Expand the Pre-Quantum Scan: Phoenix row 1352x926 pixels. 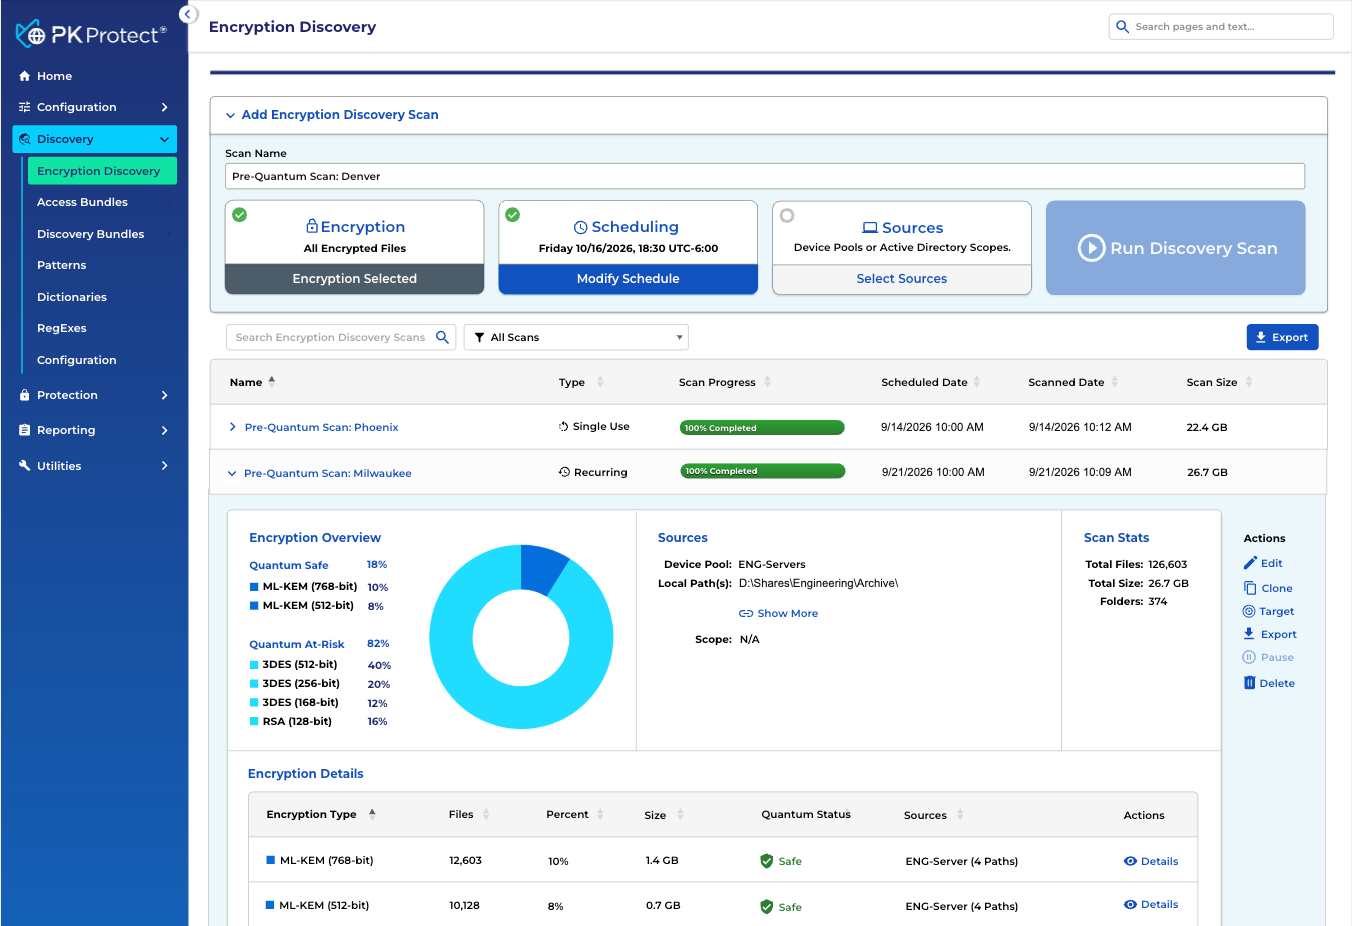tap(233, 427)
